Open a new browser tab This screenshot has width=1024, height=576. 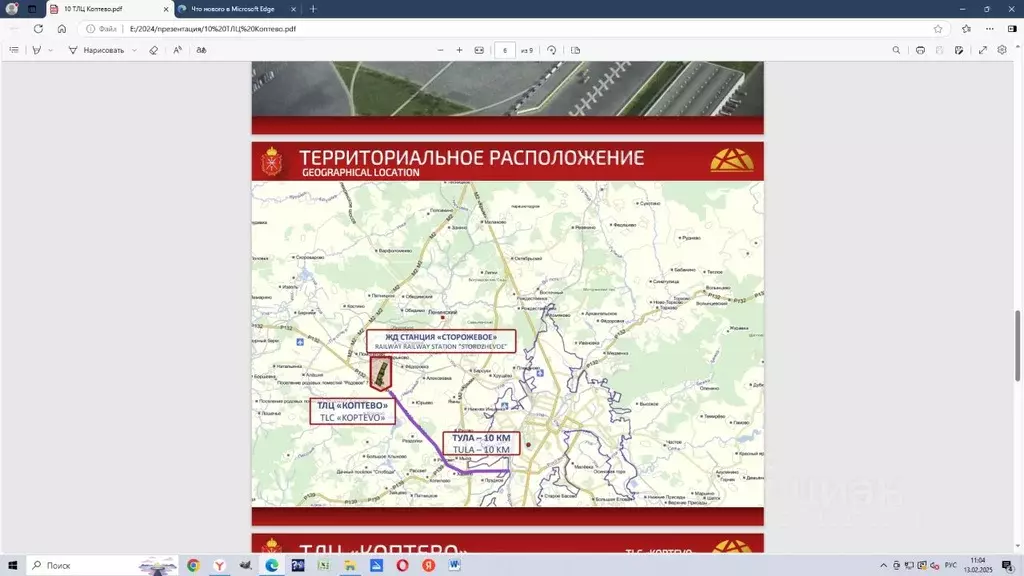pos(313,9)
